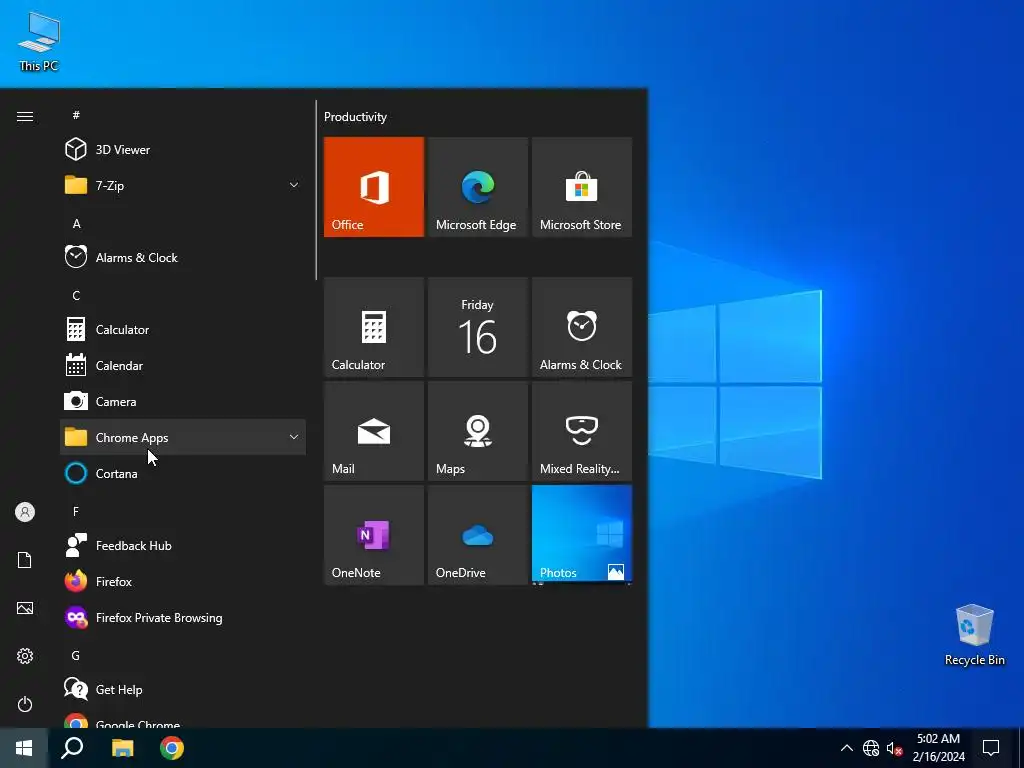The image size is (1024, 768).
Task: Expand the Start menu hamburger button
Action: pyautogui.click(x=25, y=116)
